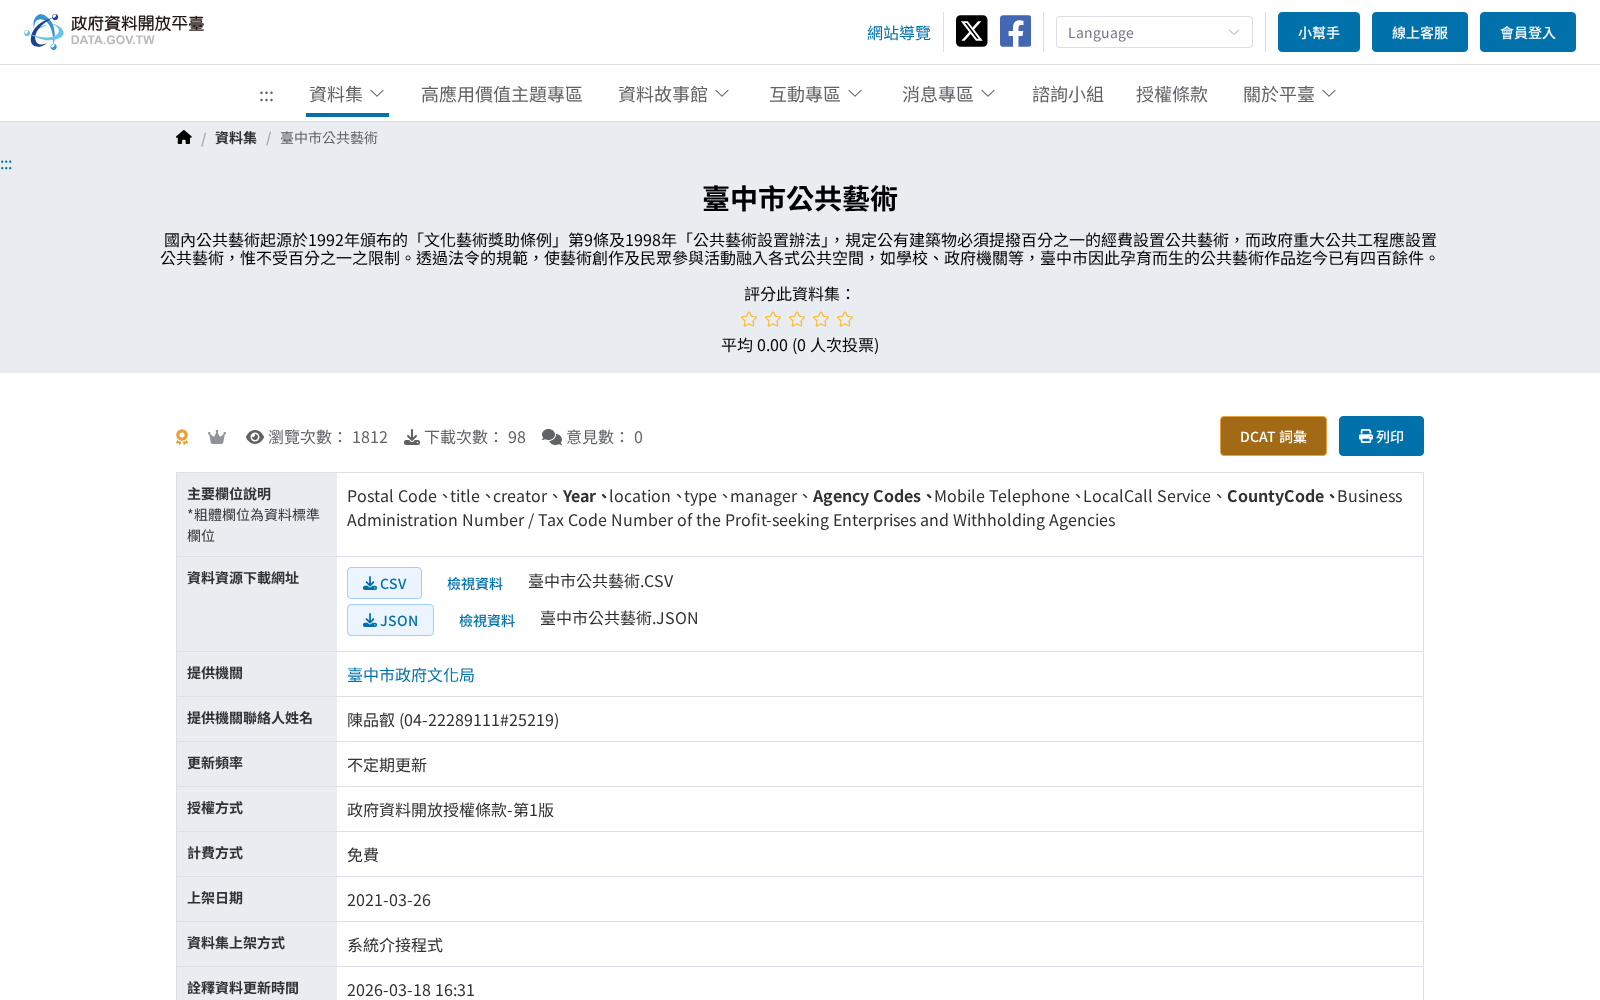
Task: Open the 授權條款 menu item
Action: pos(1172,94)
